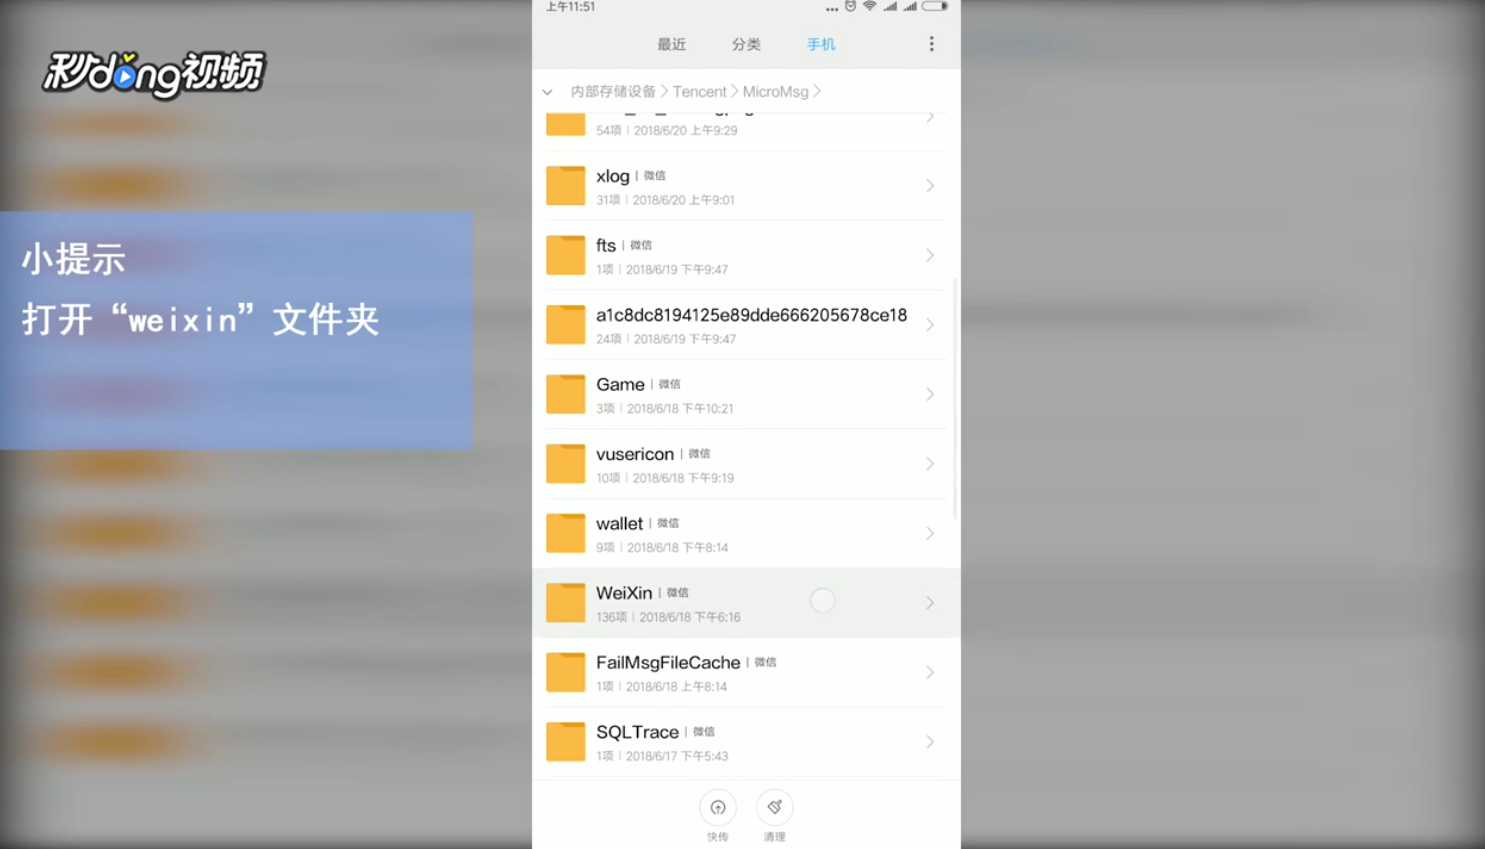The height and width of the screenshot is (849, 1485).
Task: Click the Game folder name
Action: pos(620,384)
